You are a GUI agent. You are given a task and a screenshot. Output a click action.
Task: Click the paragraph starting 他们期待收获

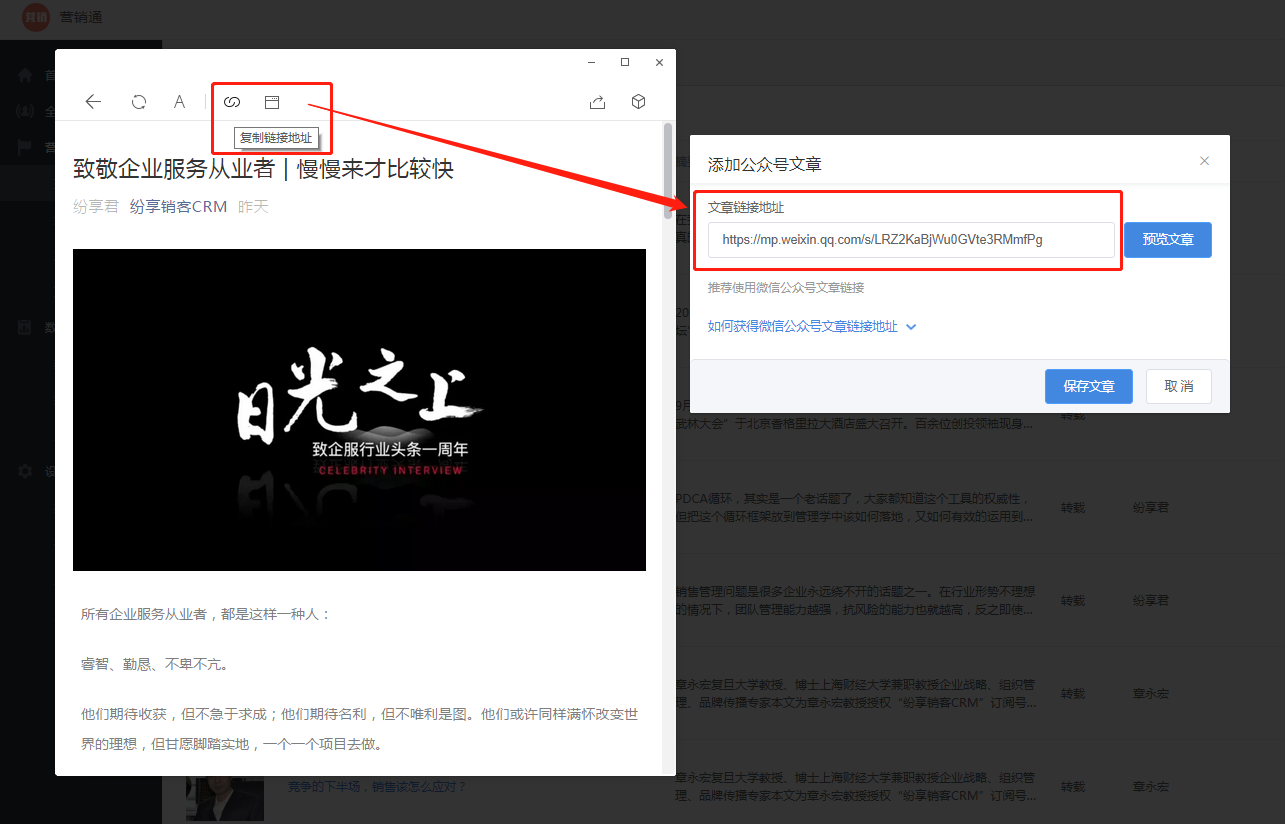[x=359, y=729]
